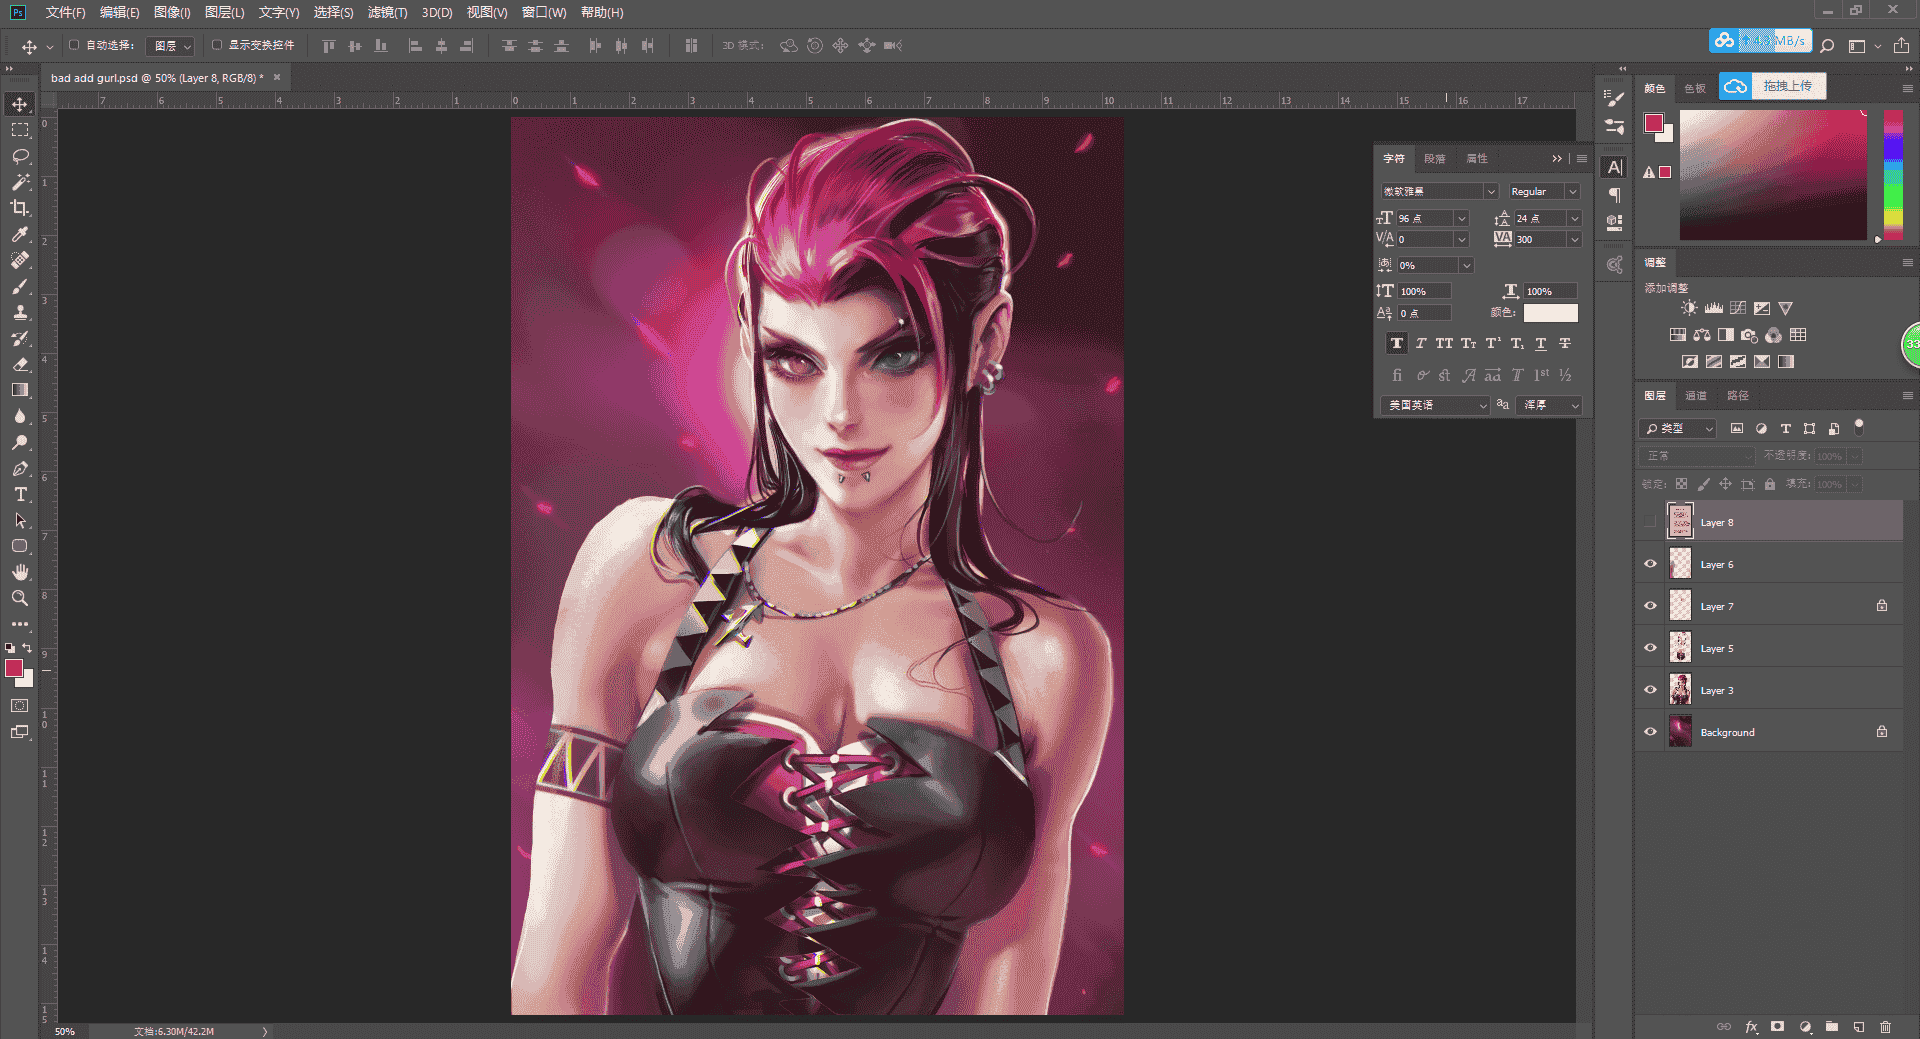The height and width of the screenshot is (1039, 1920).
Task: Click the hue slider strip in Color panel
Action: pos(1893,175)
